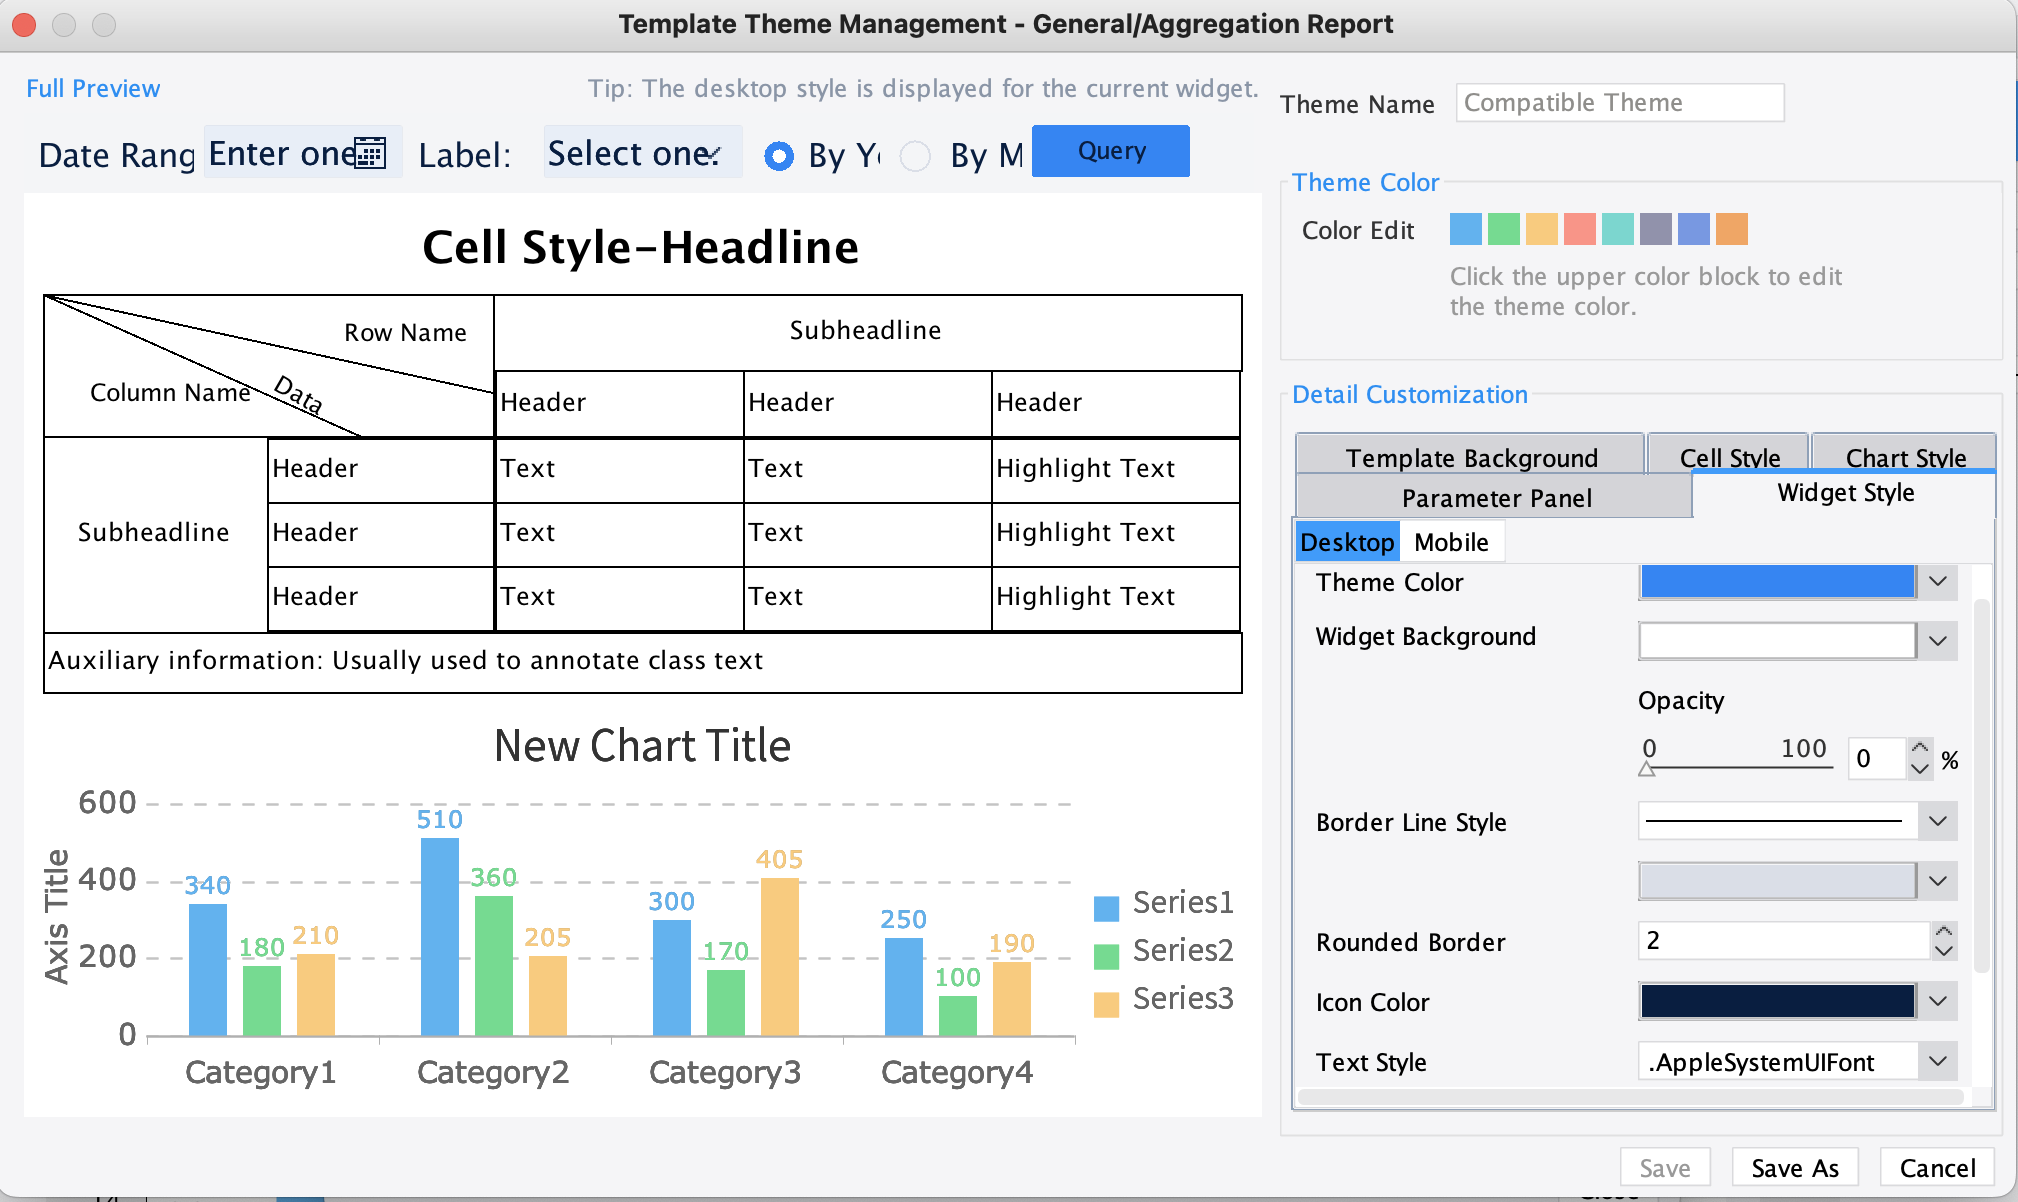
Task: Edit the teal swatch in Color Edit
Action: (1616, 229)
